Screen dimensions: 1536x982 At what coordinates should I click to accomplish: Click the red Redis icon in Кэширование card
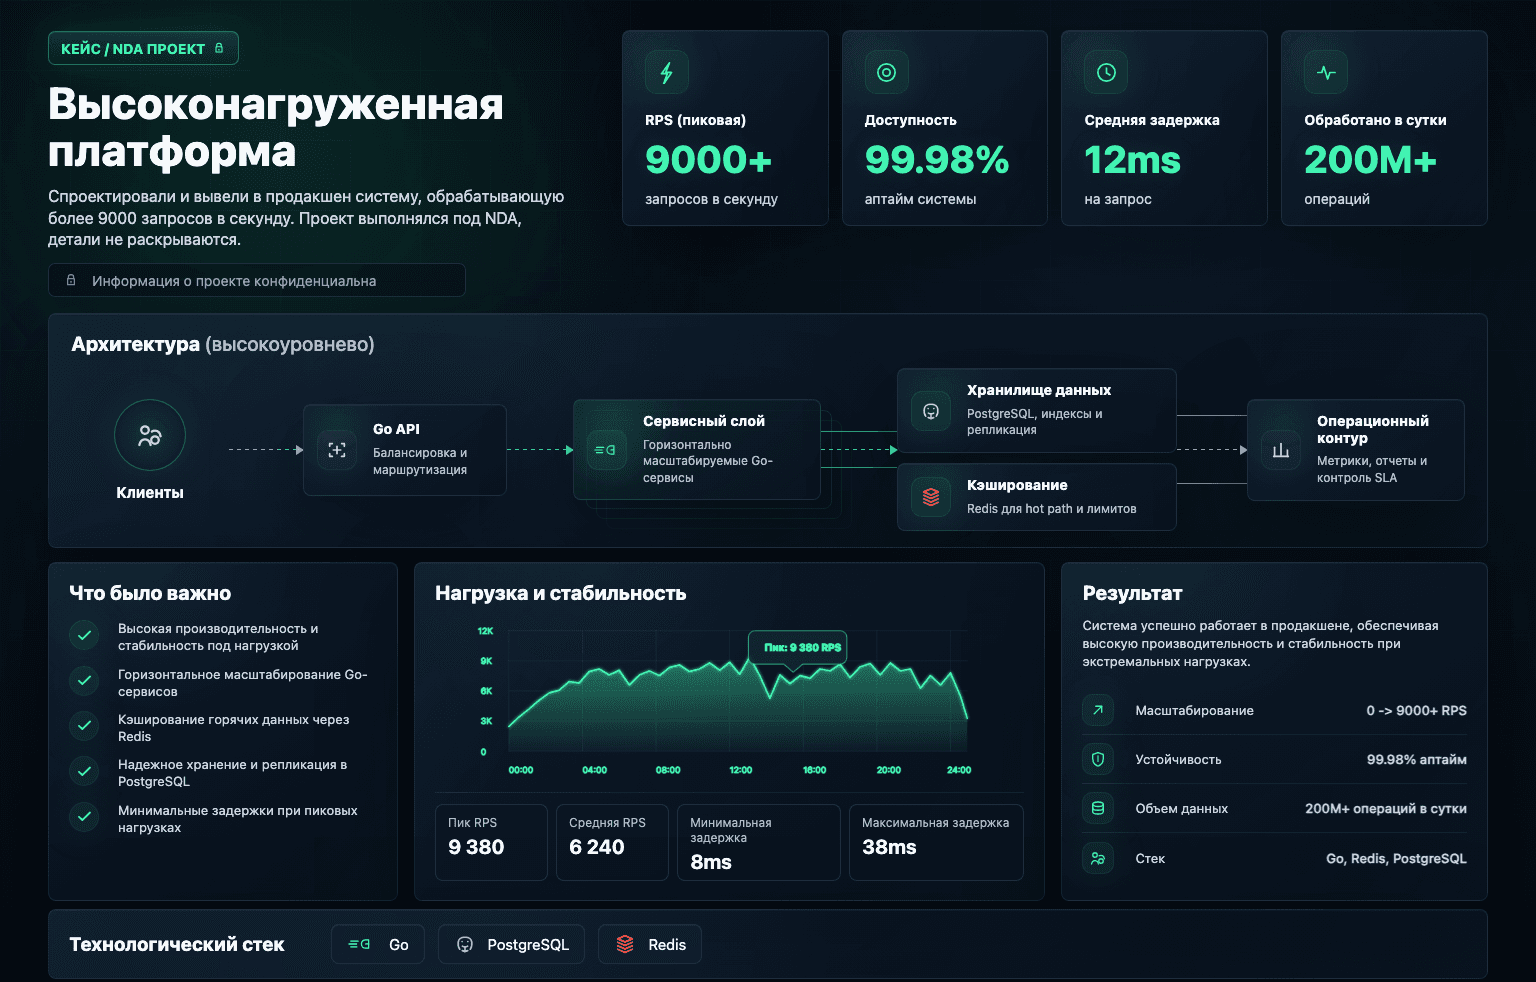tap(931, 497)
